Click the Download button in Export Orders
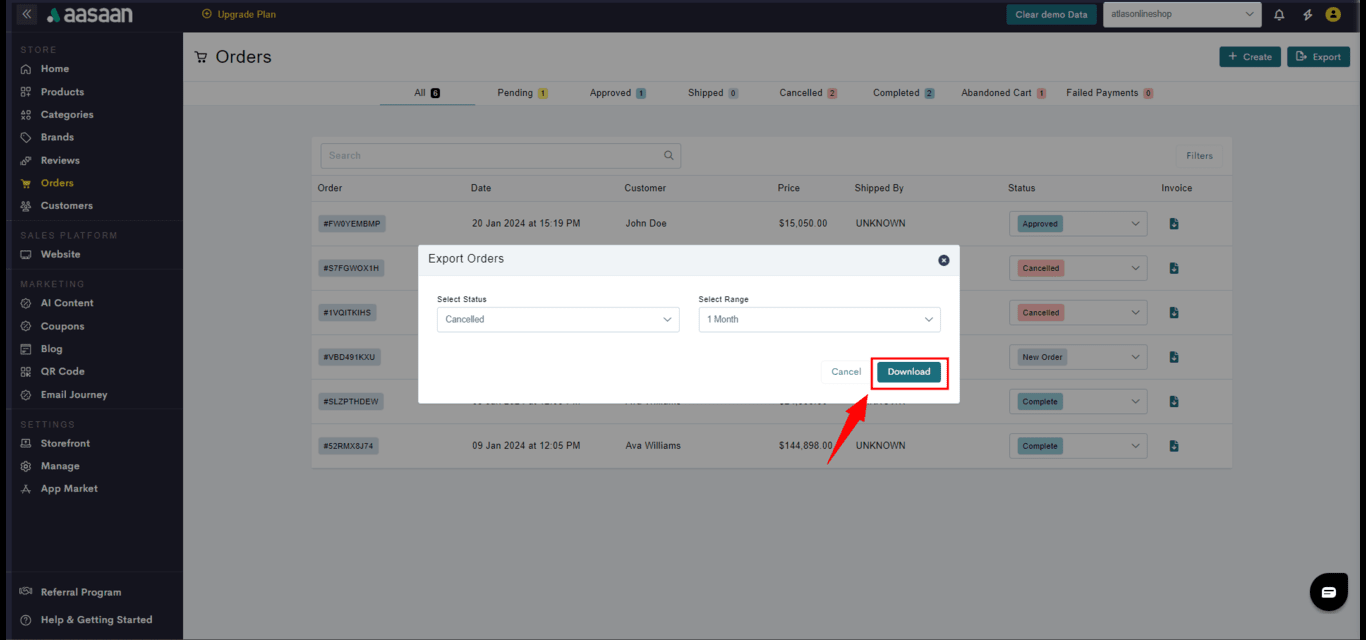Screen dimensions: 1366x640 (908, 372)
